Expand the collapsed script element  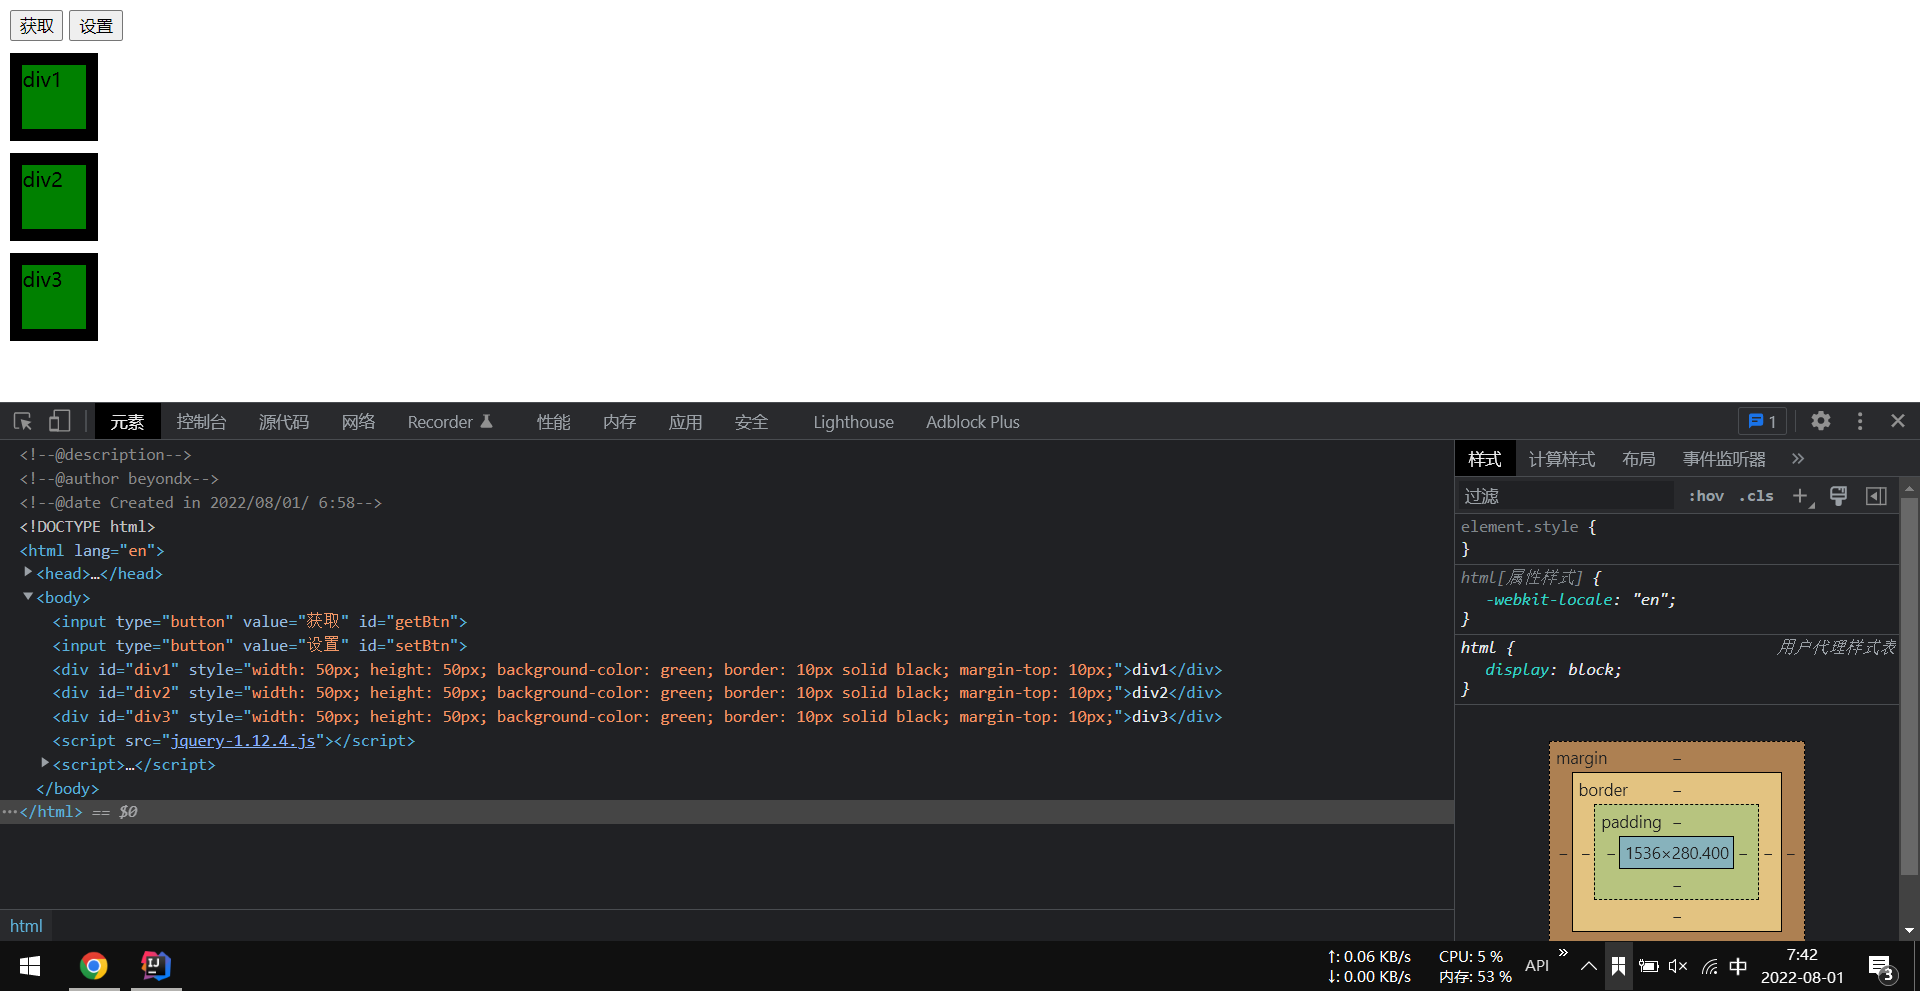pyautogui.click(x=44, y=764)
